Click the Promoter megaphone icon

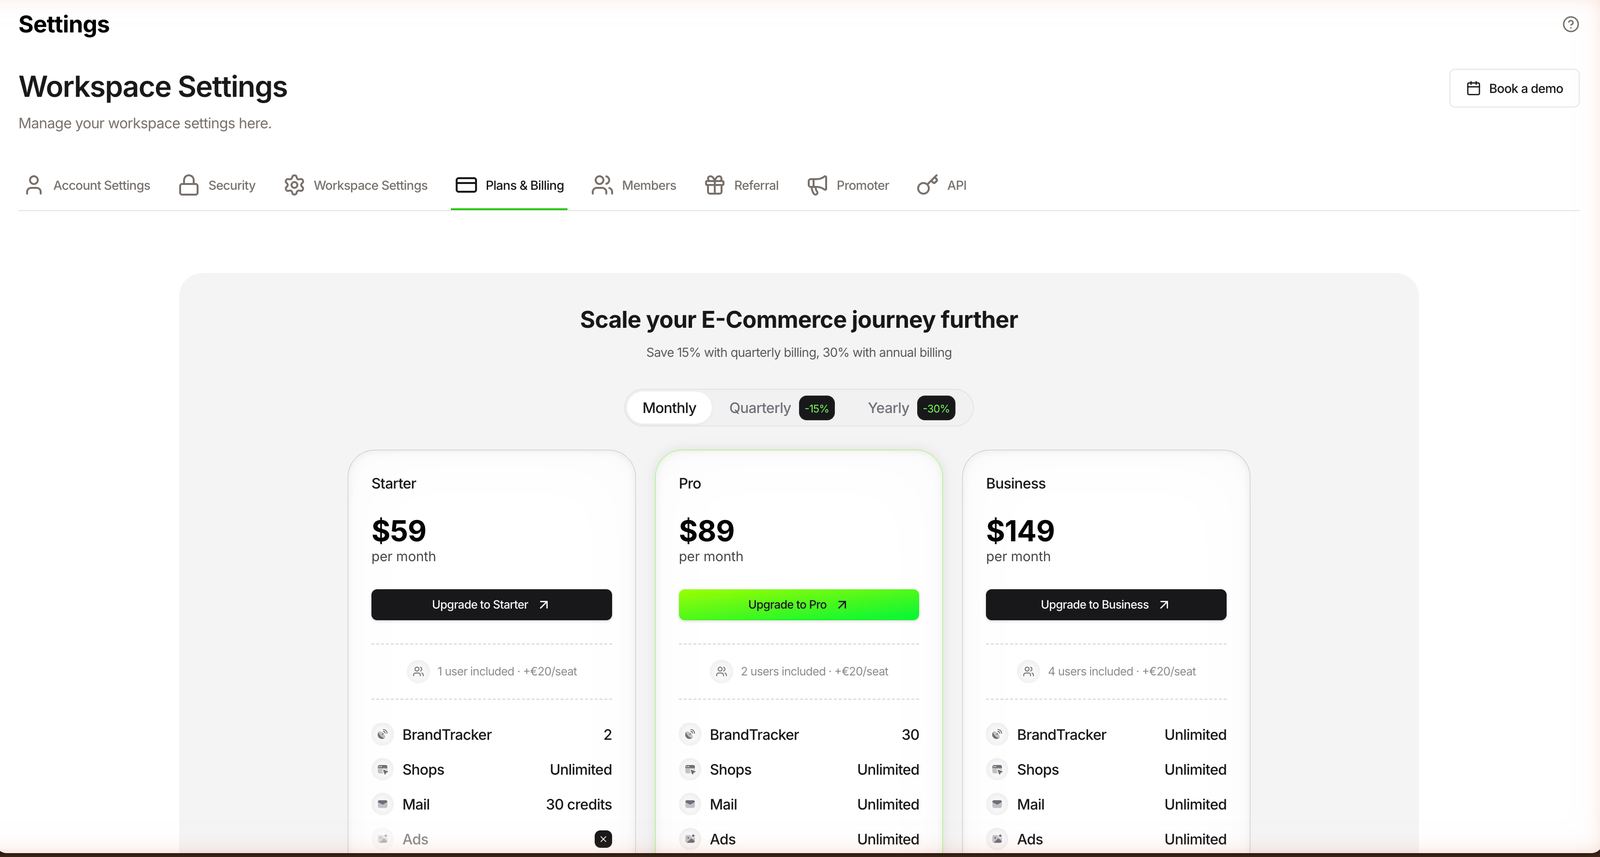pyautogui.click(x=817, y=185)
